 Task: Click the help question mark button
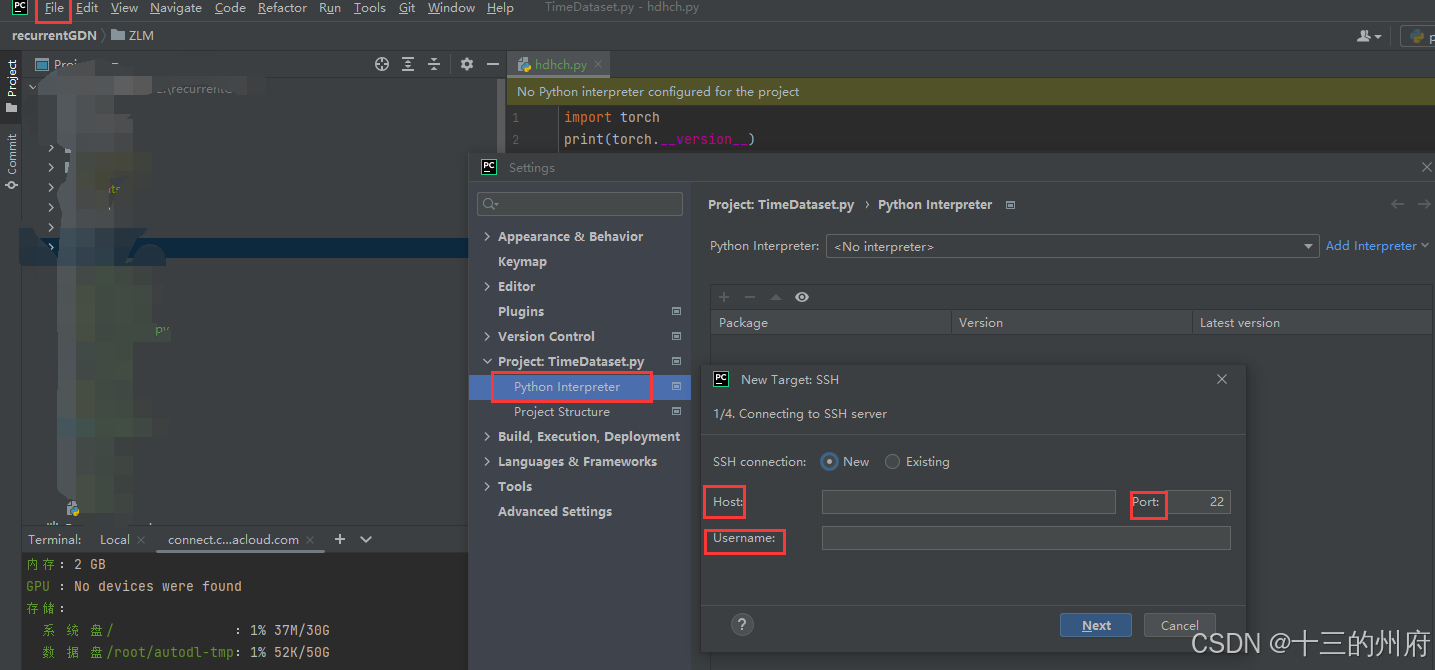pos(742,625)
